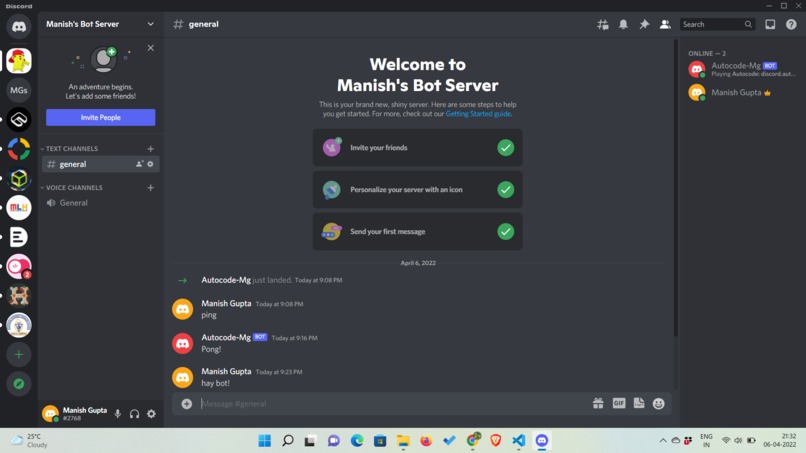Click Invite your friends card
This screenshot has width=806, height=453.
[x=417, y=148]
